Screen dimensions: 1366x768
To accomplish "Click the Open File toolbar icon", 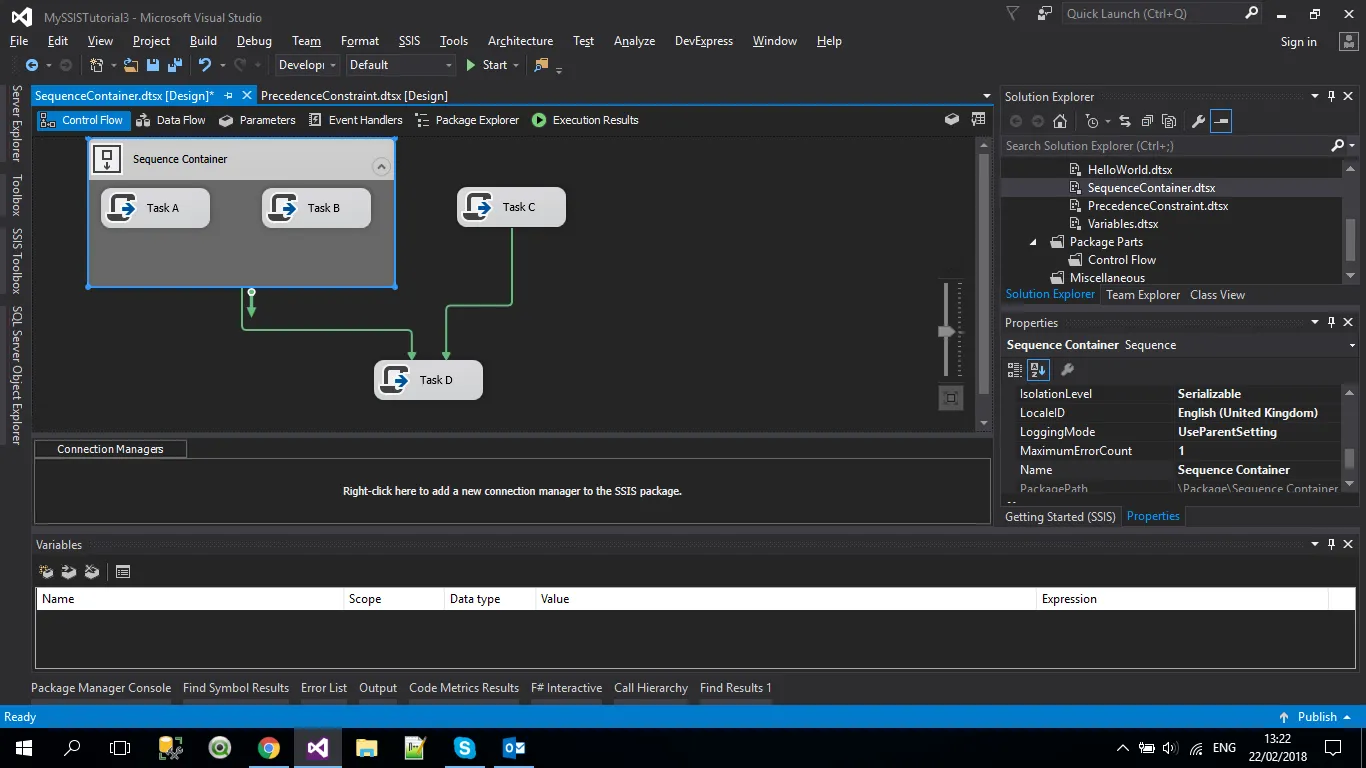I will (x=131, y=65).
